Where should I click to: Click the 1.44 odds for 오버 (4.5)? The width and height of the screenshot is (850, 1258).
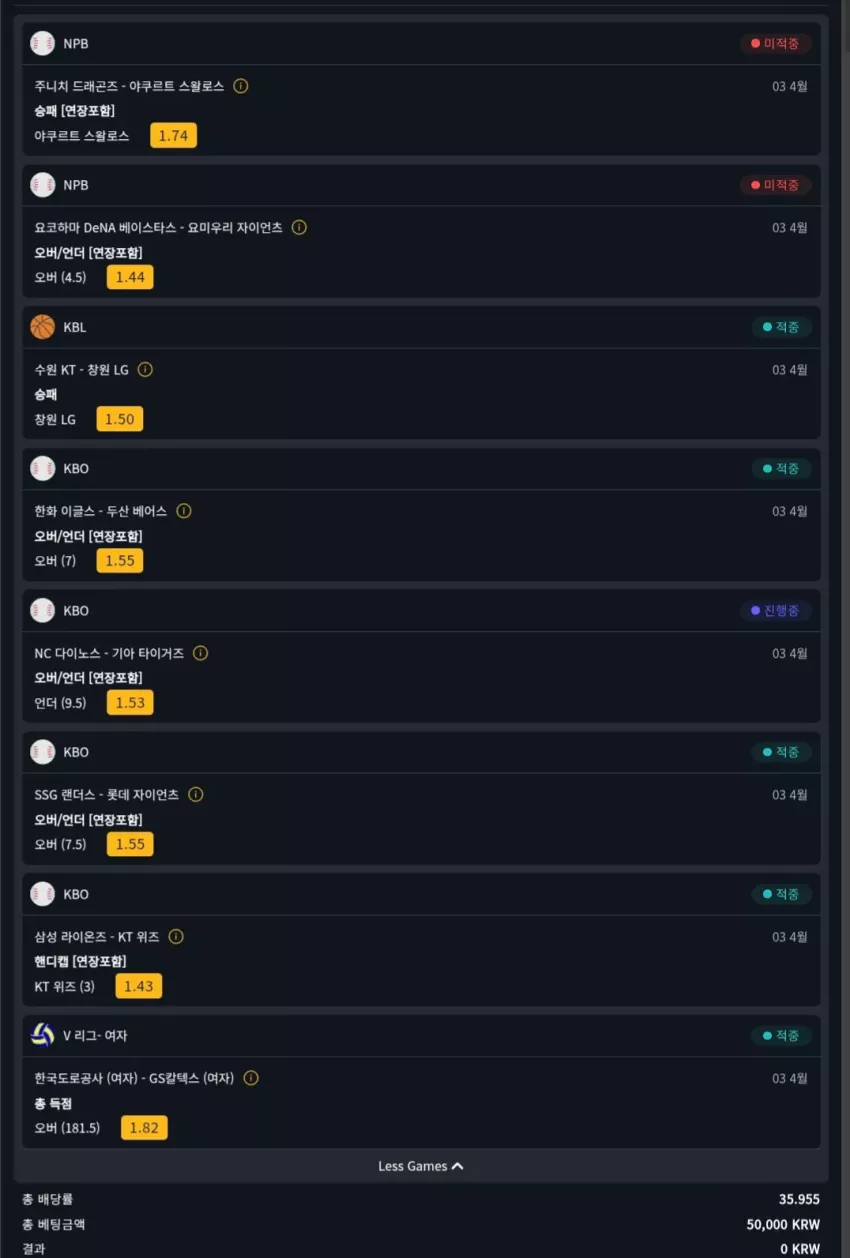[131, 277]
